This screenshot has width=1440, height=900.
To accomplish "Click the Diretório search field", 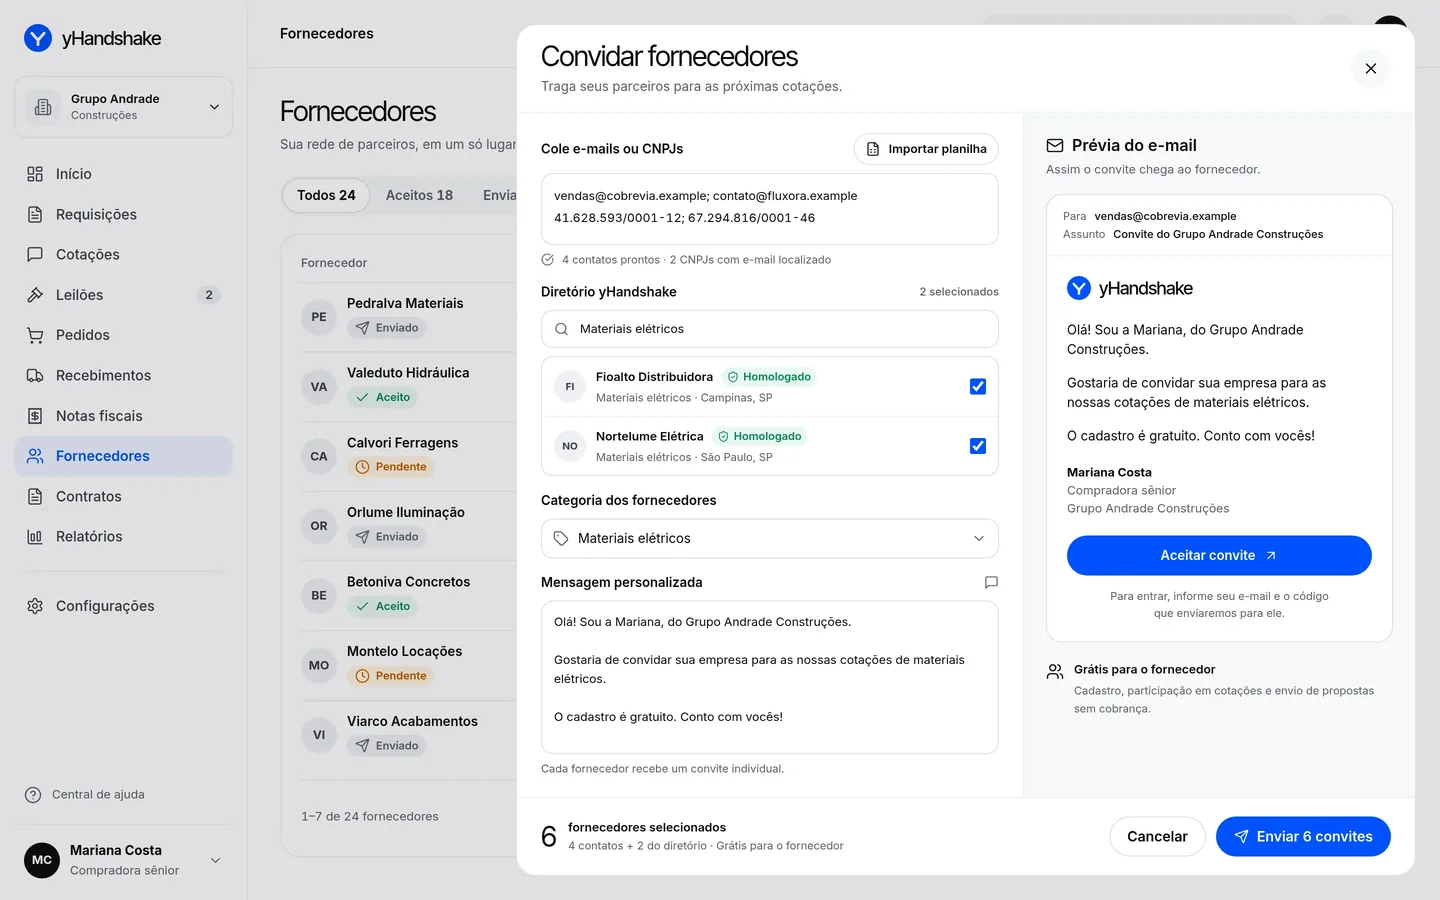I will point(770,329).
